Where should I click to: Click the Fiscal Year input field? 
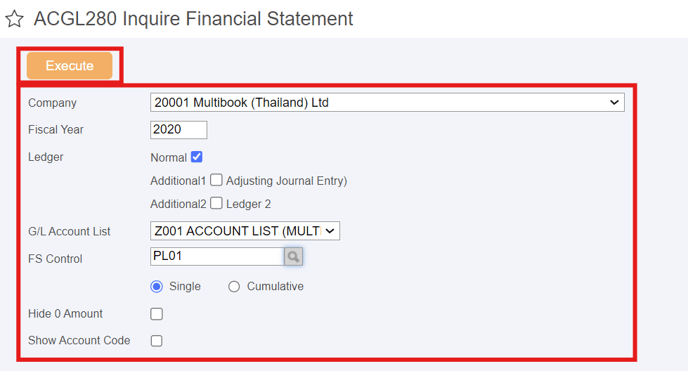[179, 130]
